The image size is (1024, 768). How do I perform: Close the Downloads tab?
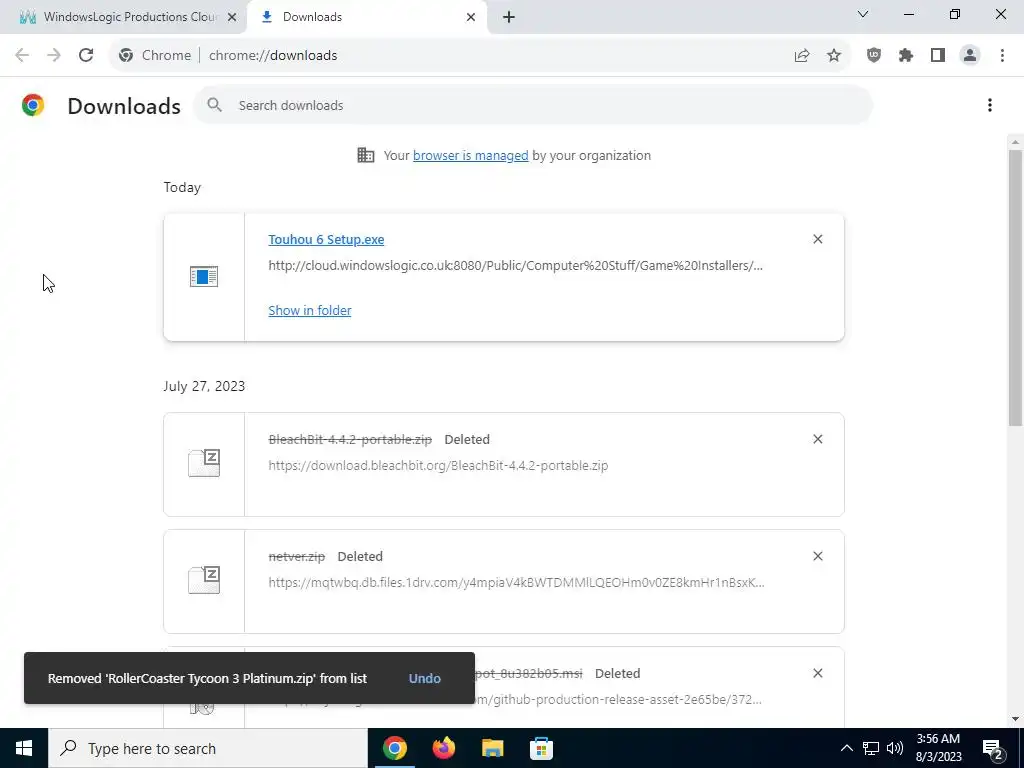471,17
